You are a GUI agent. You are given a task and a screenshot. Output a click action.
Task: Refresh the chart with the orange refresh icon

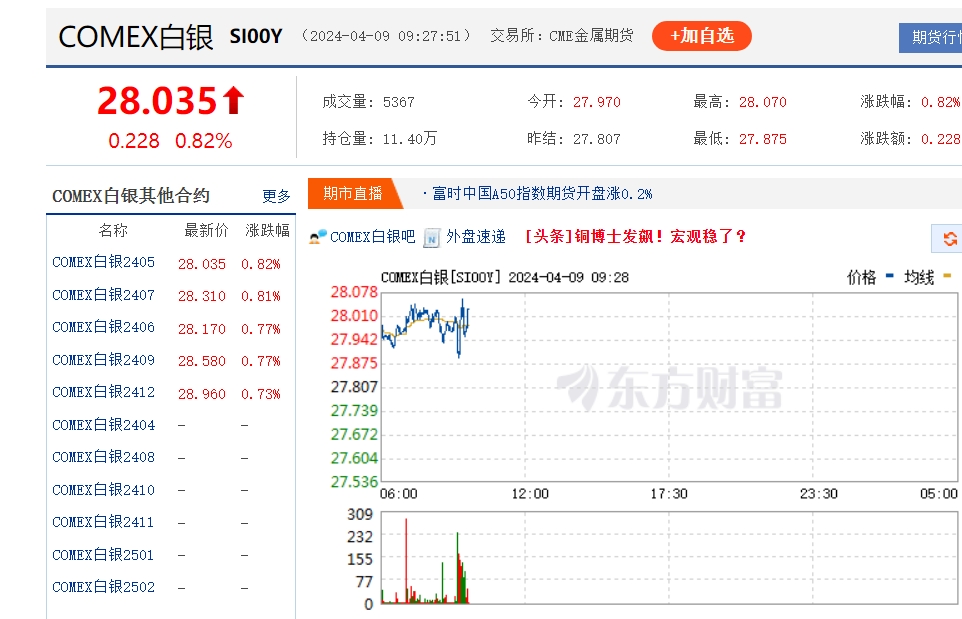point(948,239)
